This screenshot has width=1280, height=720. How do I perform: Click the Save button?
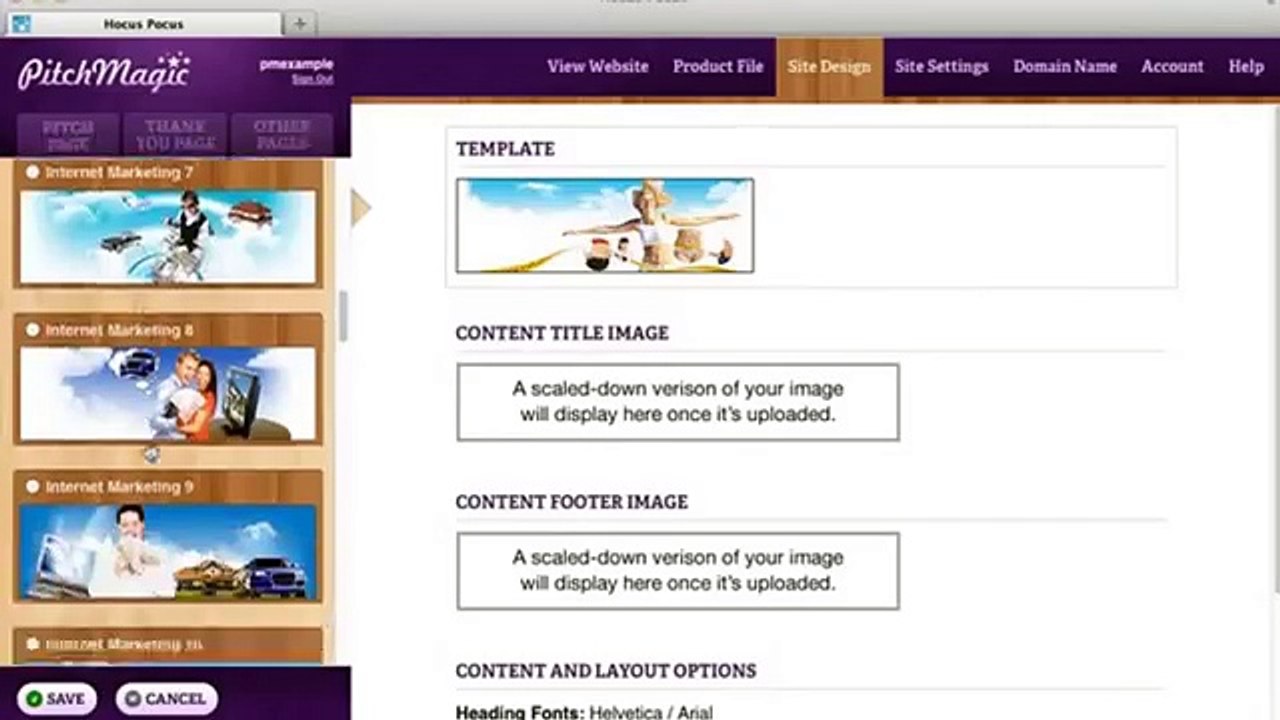coord(57,699)
